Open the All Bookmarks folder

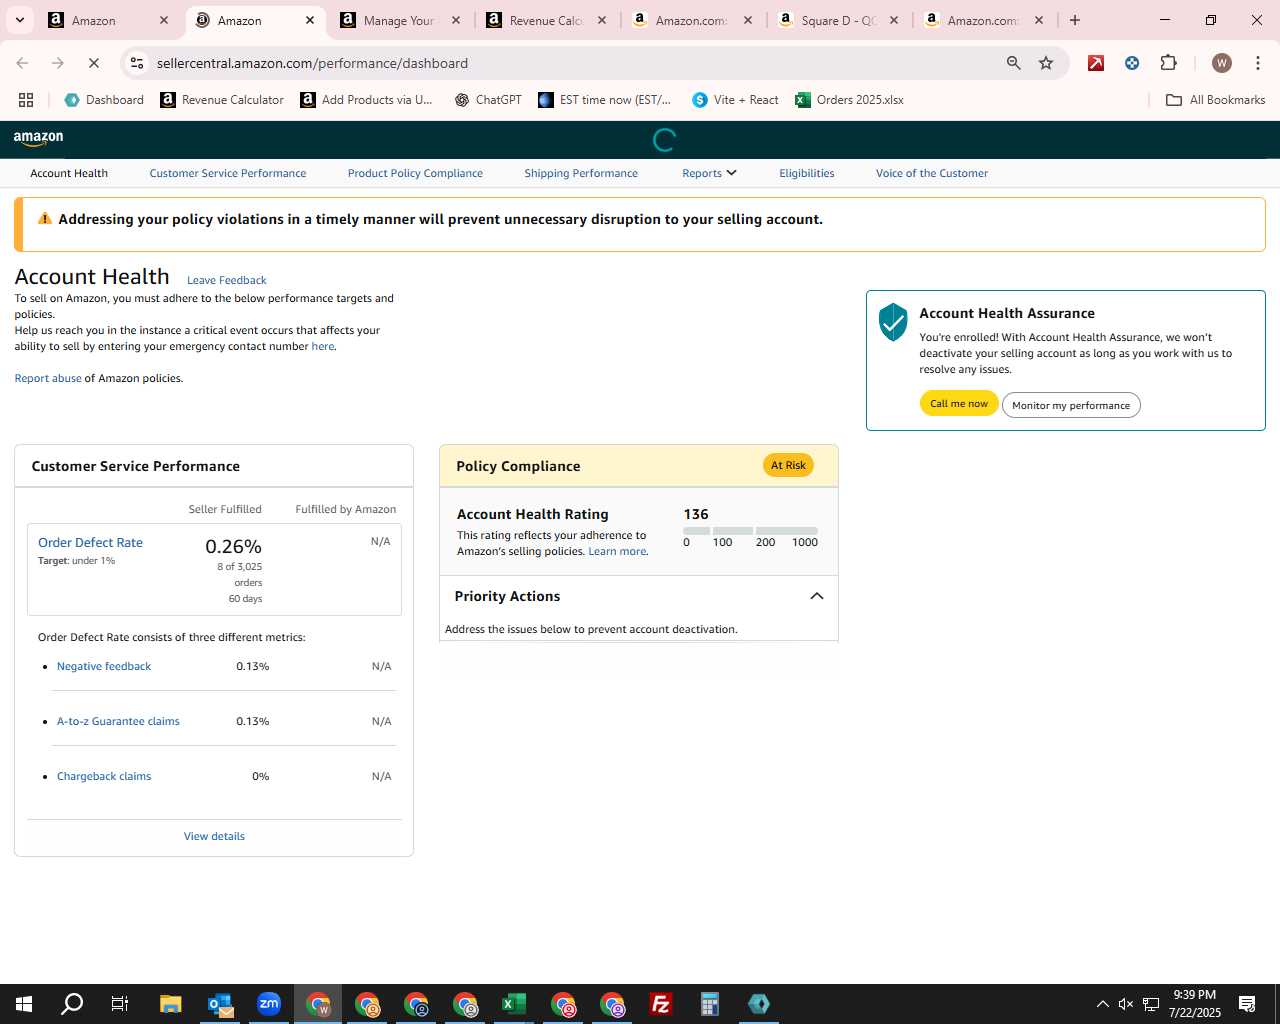[x=1216, y=100]
